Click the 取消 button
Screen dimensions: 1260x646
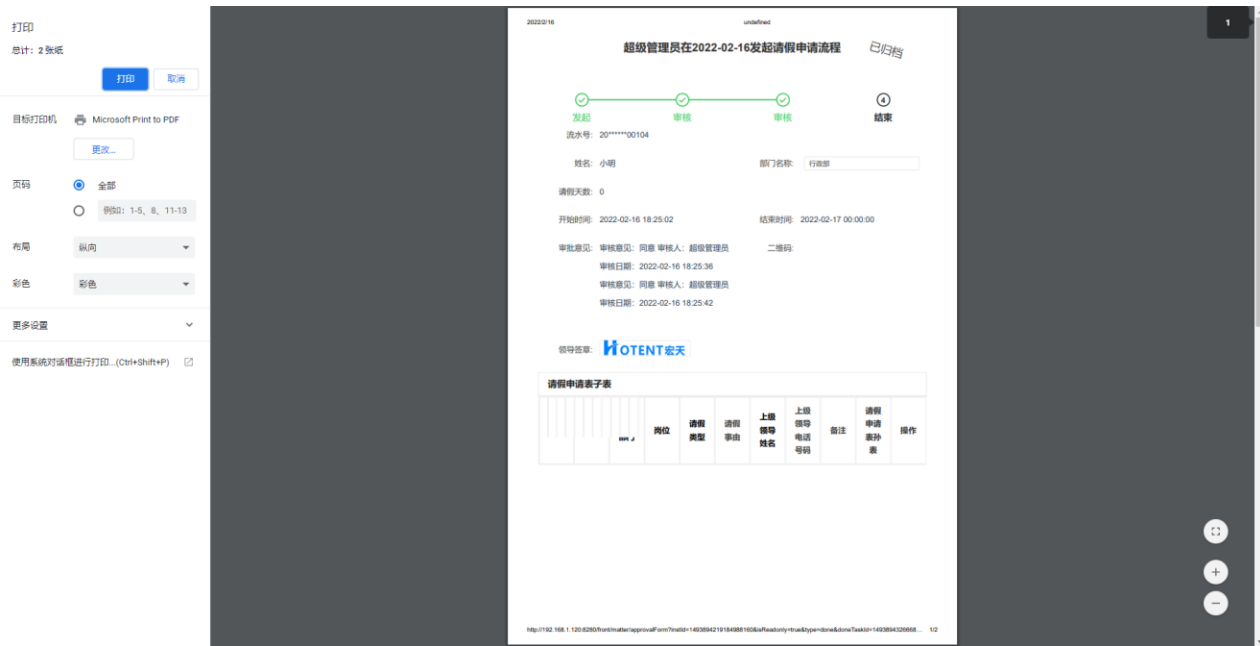tap(176, 79)
